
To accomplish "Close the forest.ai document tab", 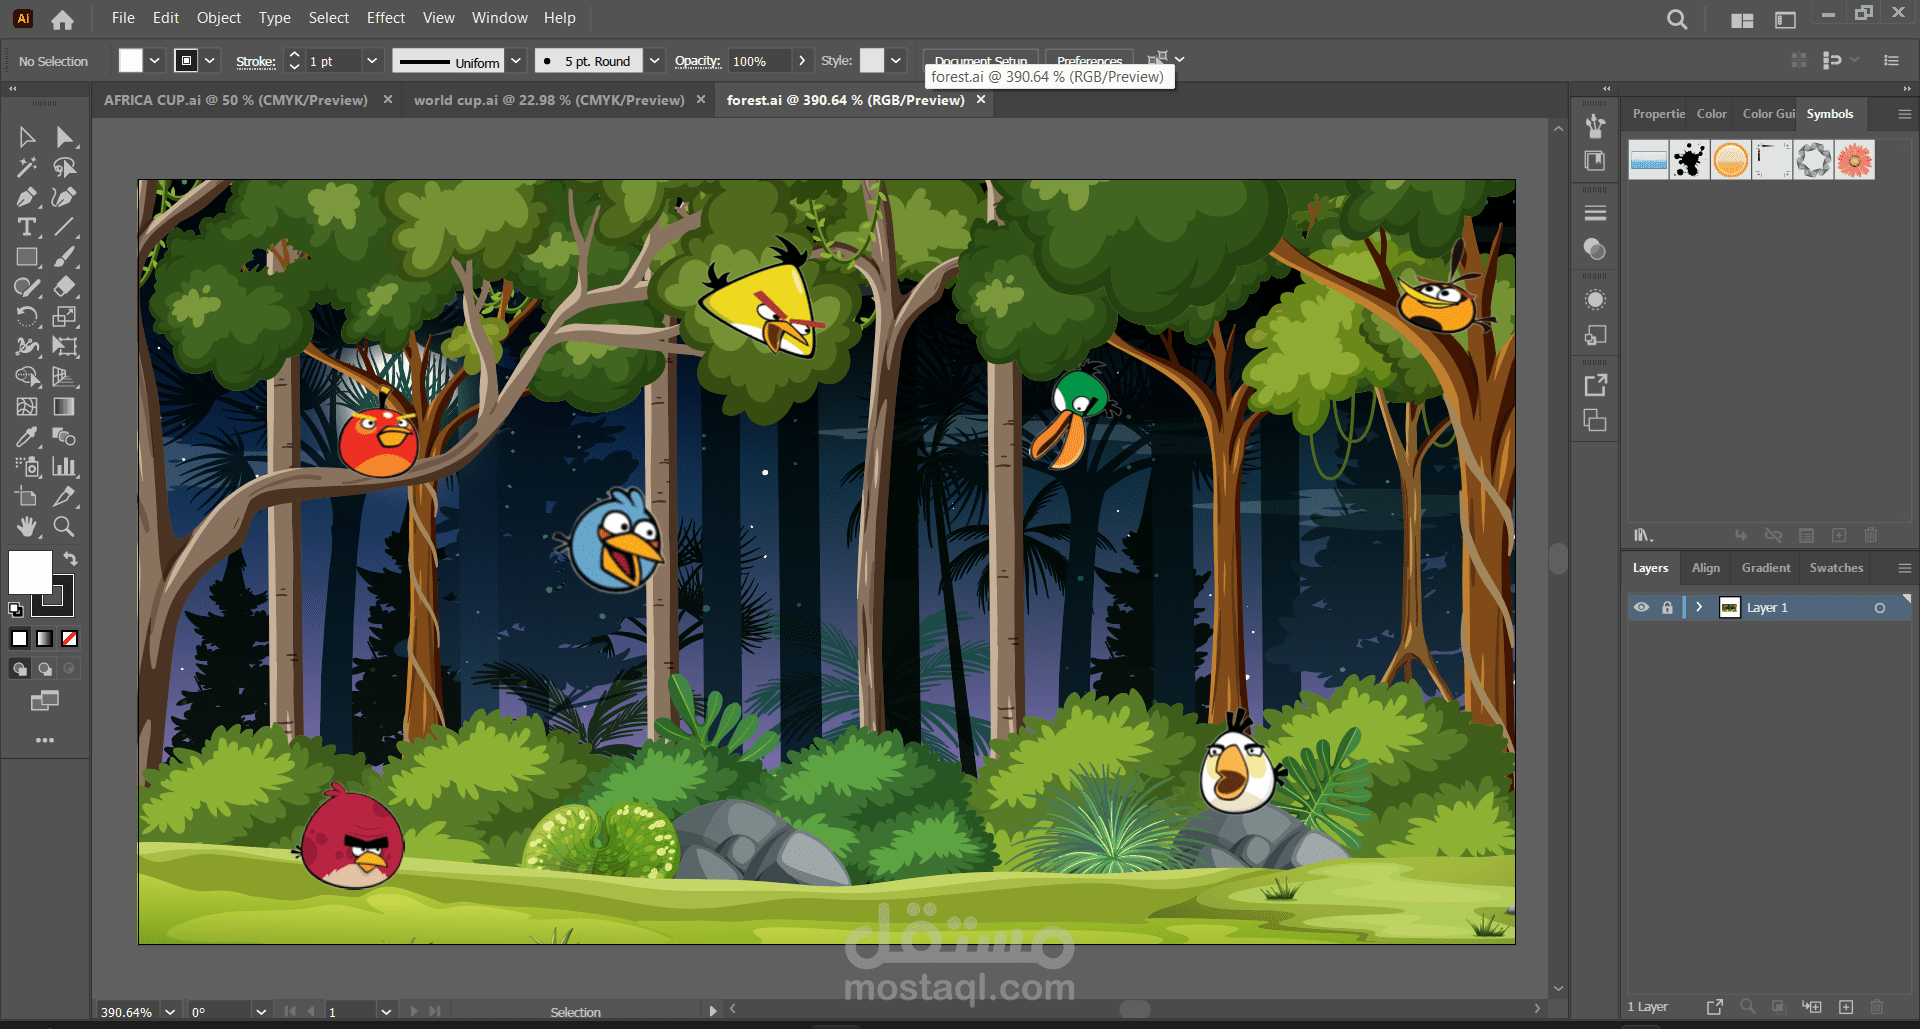I will click(x=981, y=99).
